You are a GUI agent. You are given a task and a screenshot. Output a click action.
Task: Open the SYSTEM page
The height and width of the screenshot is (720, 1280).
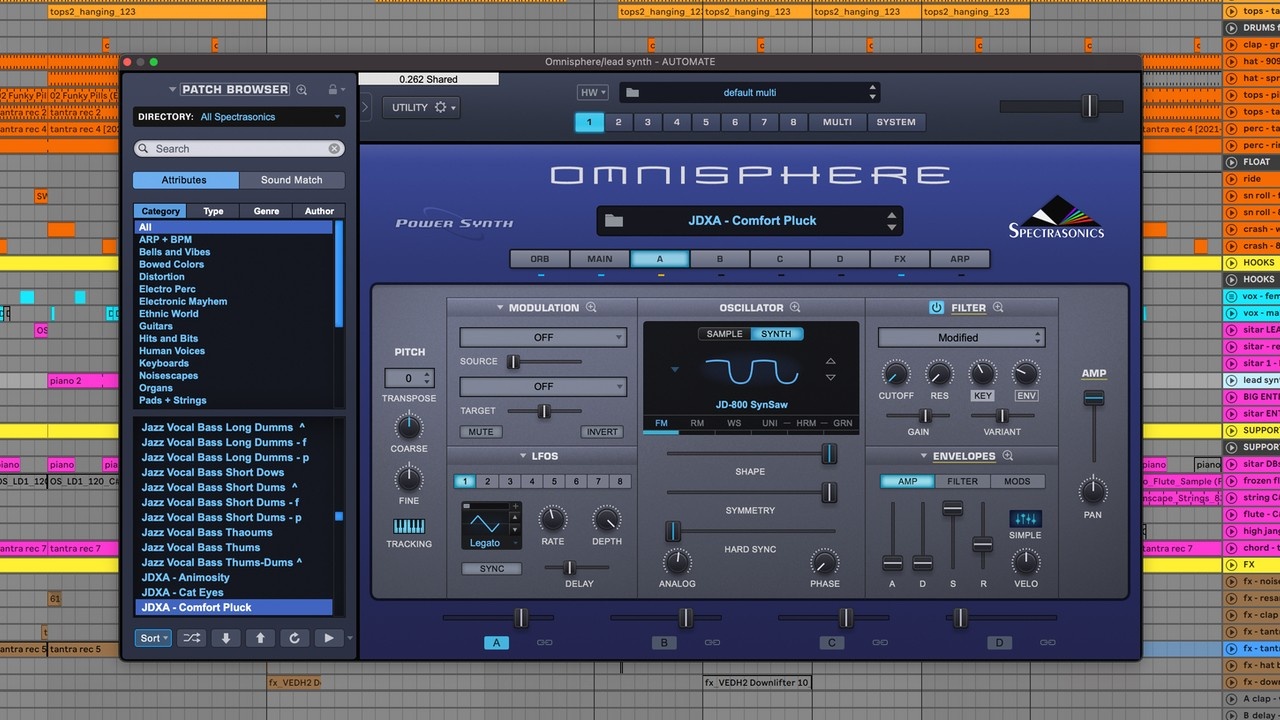pyautogui.click(x=896, y=122)
